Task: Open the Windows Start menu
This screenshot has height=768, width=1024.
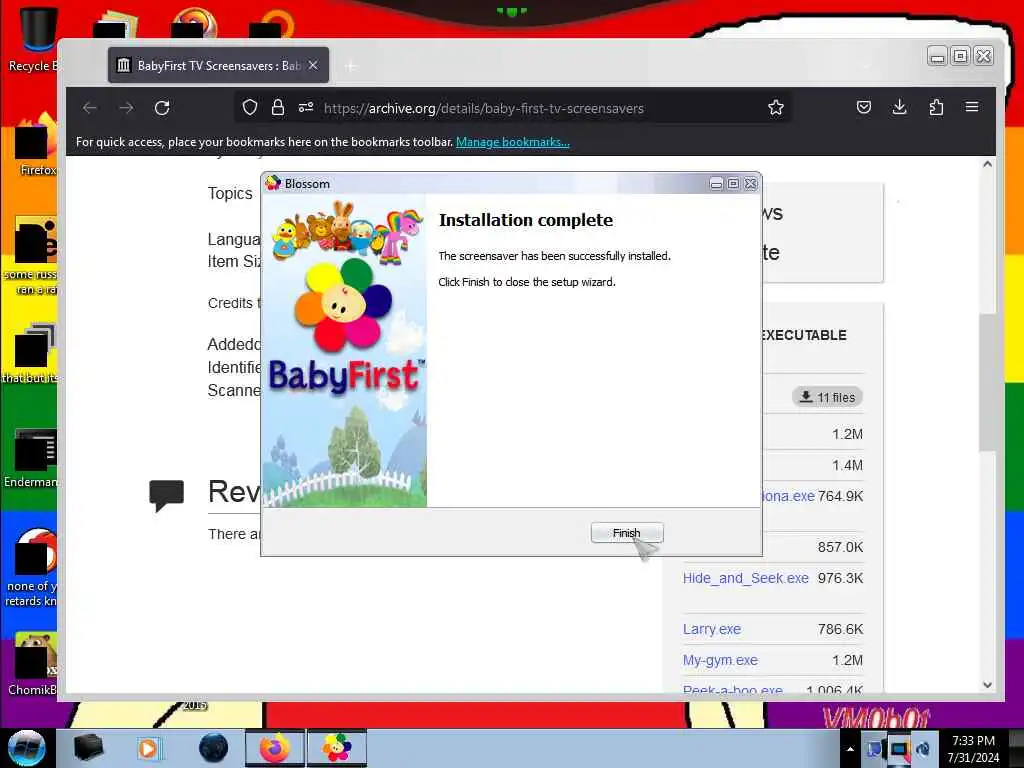Action: (x=25, y=748)
